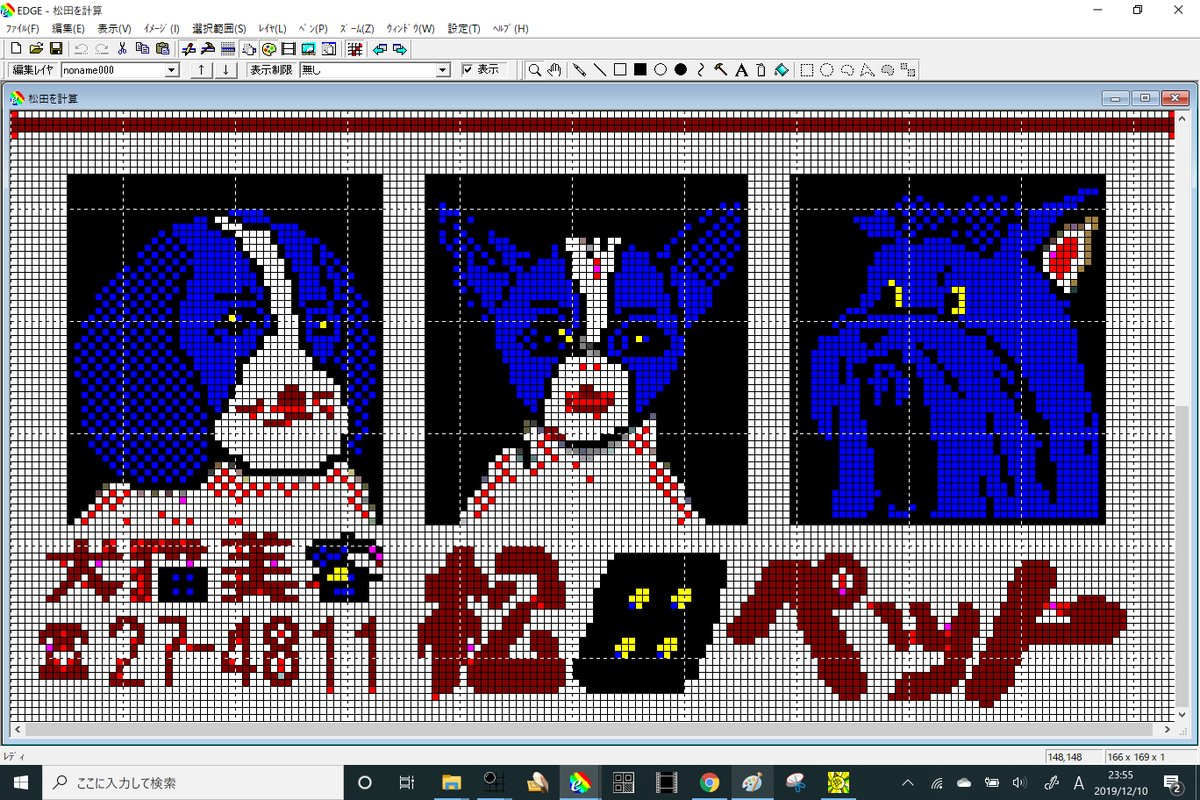Click the right arrow next-page icon
Image resolution: width=1200 pixels, height=800 pixels.
click(x=399, y=48)
